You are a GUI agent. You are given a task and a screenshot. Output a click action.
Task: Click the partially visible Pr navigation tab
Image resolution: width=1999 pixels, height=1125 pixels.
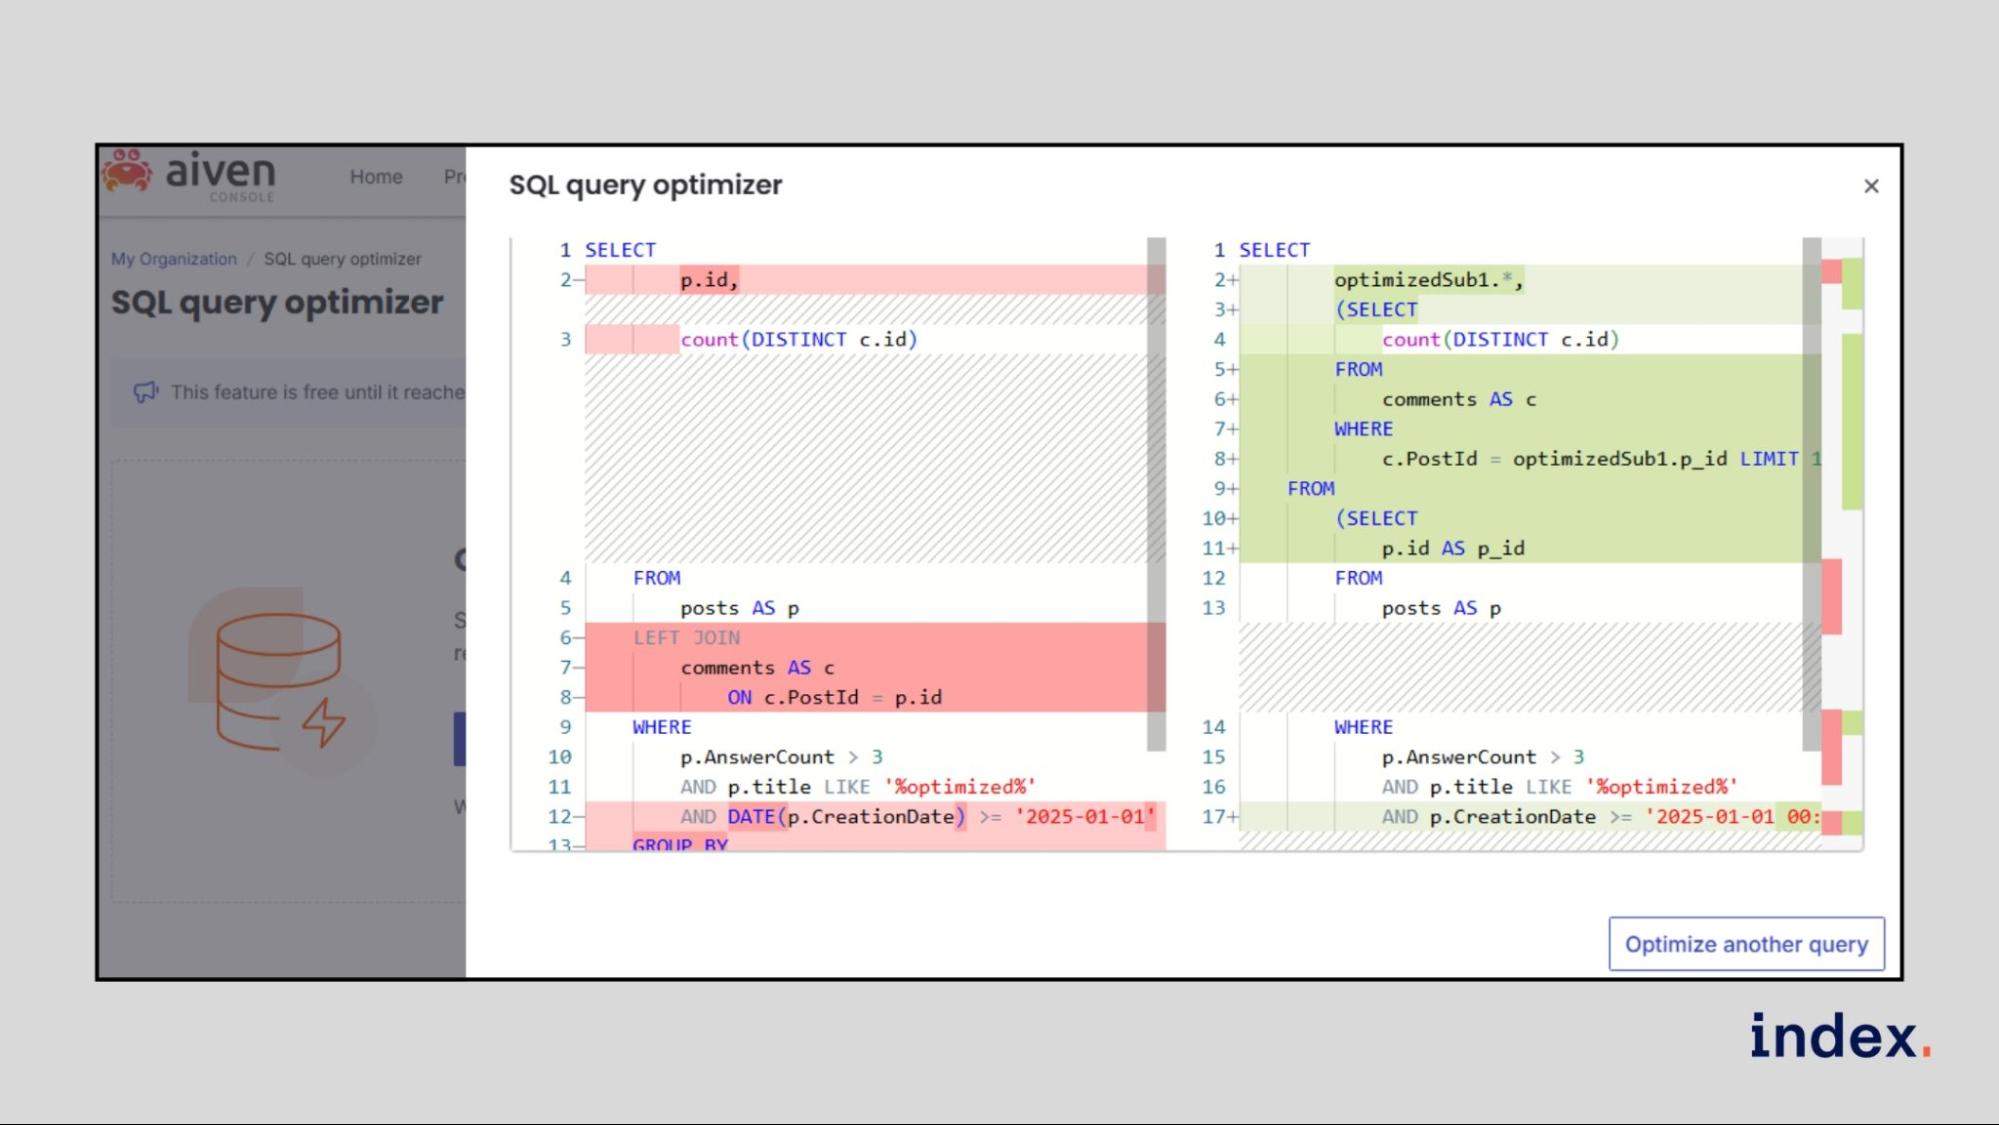pos(454,177)
